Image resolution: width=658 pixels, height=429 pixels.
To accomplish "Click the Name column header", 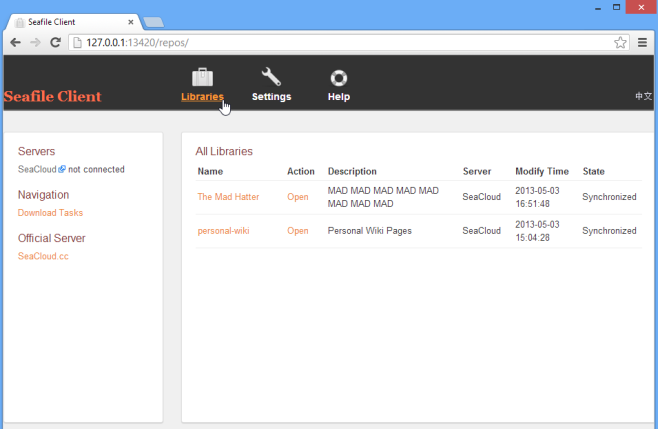I will 210,171.
